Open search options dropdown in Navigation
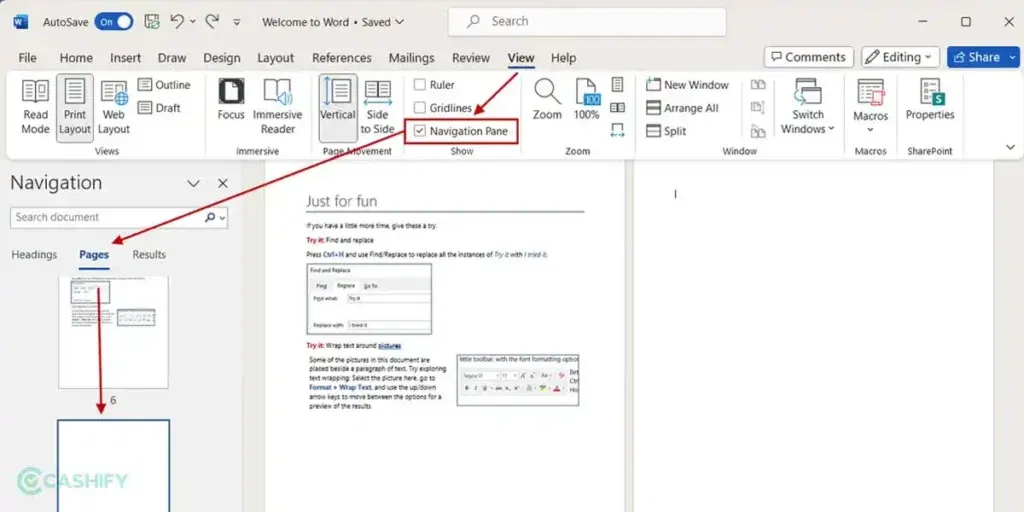The height and width of the screenshot is (512, 1024). click(223, 217)
